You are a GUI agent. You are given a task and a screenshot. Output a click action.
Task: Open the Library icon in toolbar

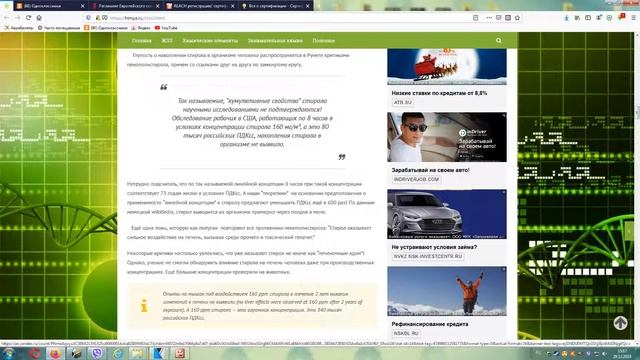pyautogui.click(x=577, y=18)
